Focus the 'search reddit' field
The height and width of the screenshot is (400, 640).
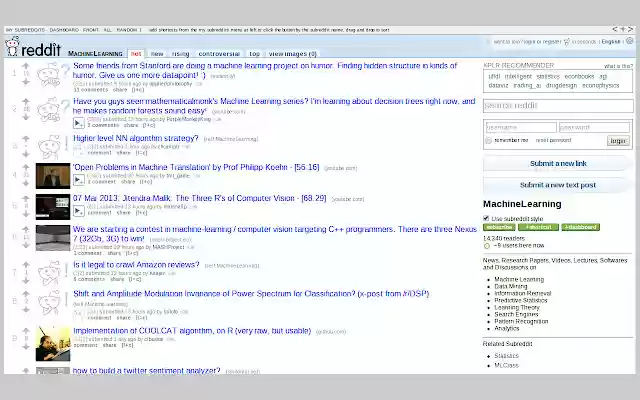tap(558, 106)
